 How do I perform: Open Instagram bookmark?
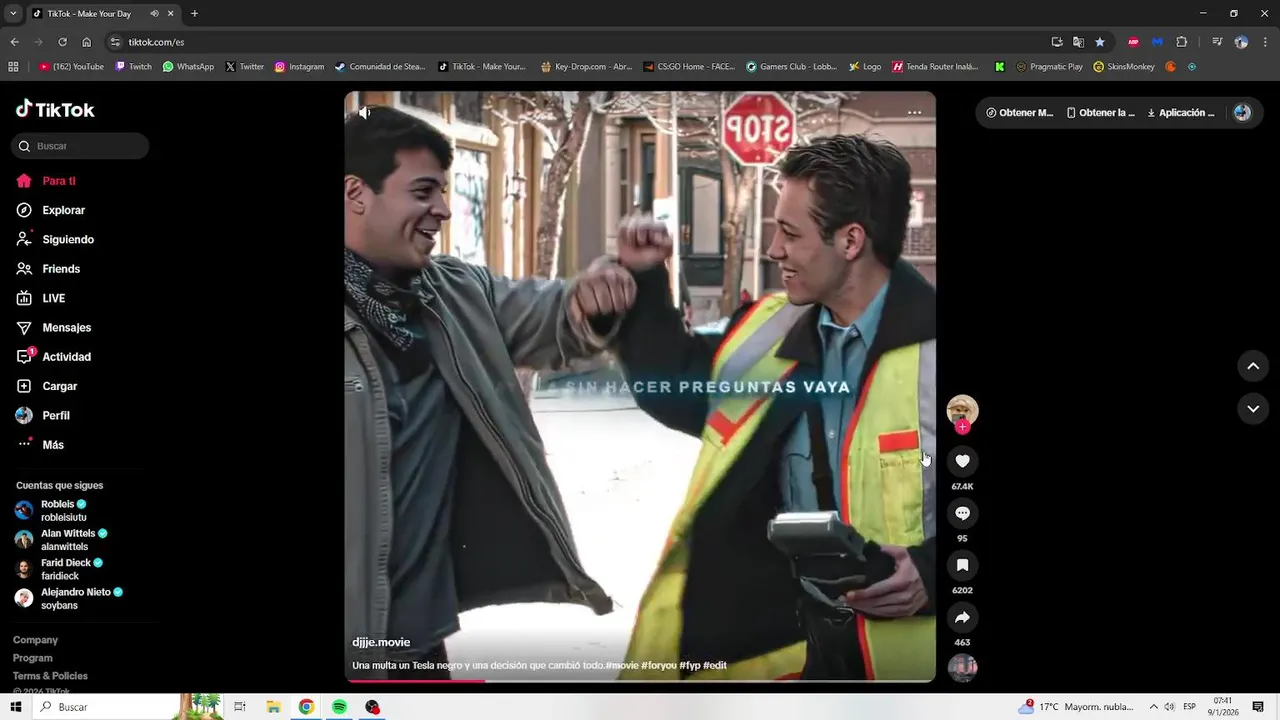click(299, 67)
